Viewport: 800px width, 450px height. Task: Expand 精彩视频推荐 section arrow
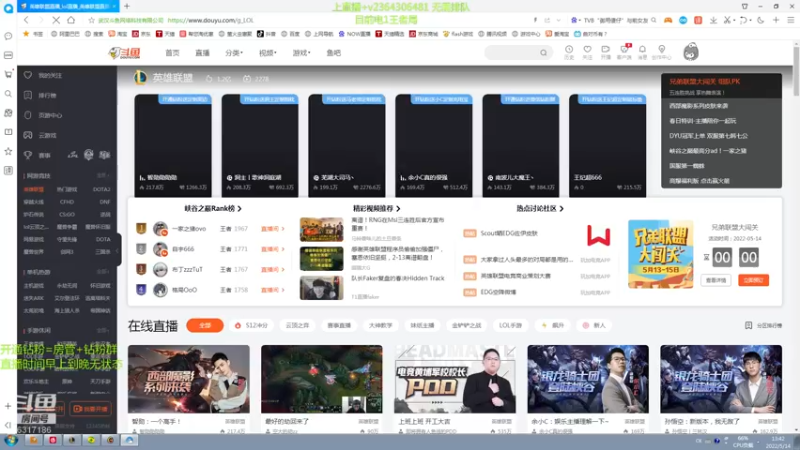pyautogui.click(x=398, y=209)
